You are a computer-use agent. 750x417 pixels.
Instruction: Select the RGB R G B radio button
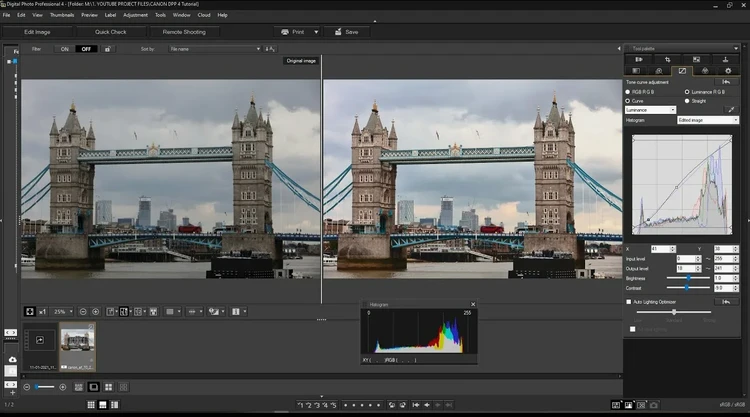628,92
